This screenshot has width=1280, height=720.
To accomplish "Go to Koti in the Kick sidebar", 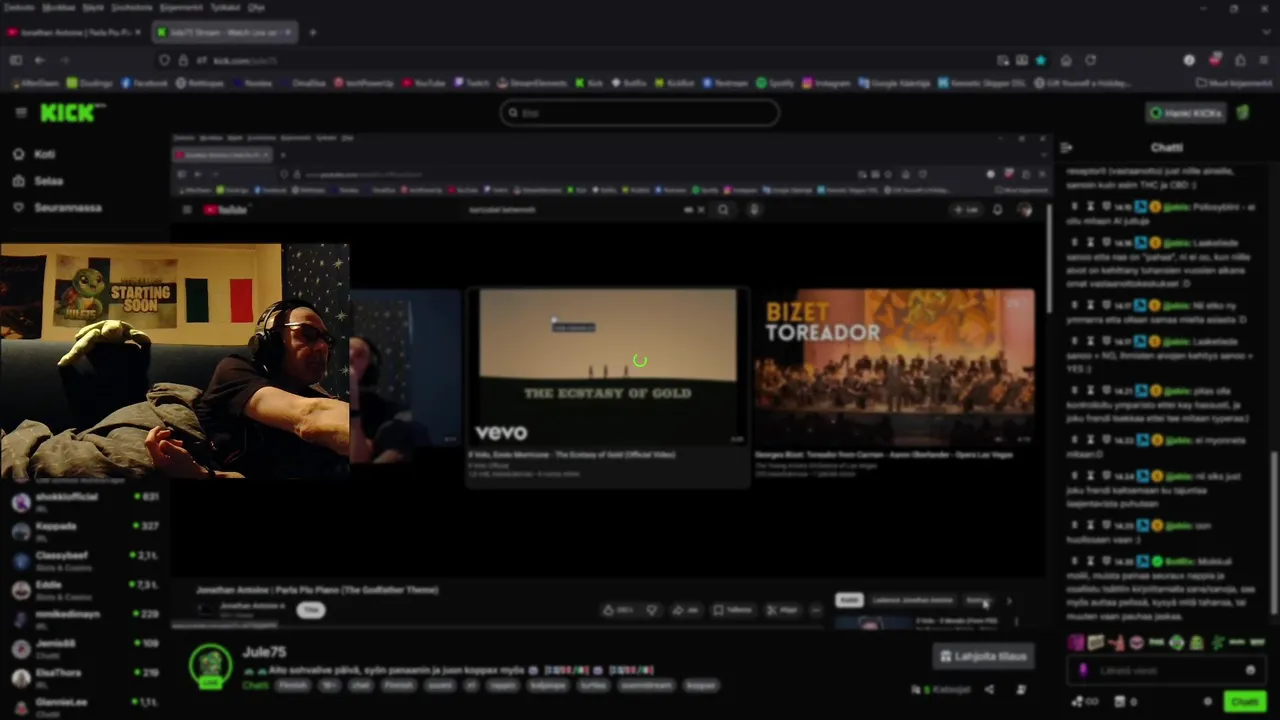I will 44,154.
